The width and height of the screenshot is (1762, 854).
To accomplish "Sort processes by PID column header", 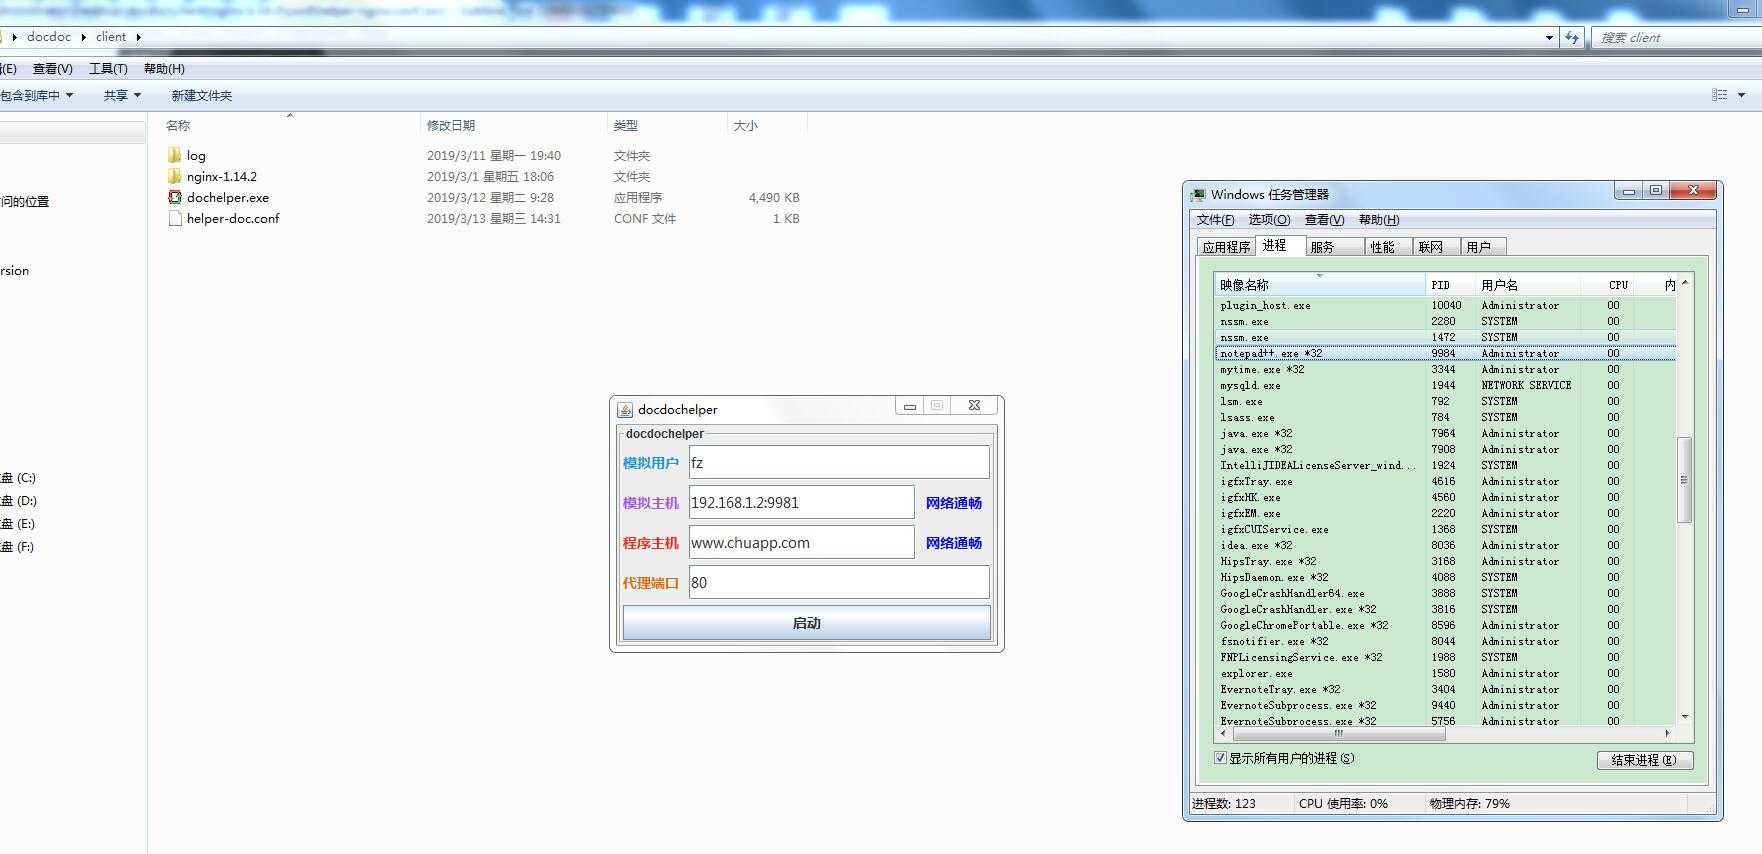I will point(1450,285).
